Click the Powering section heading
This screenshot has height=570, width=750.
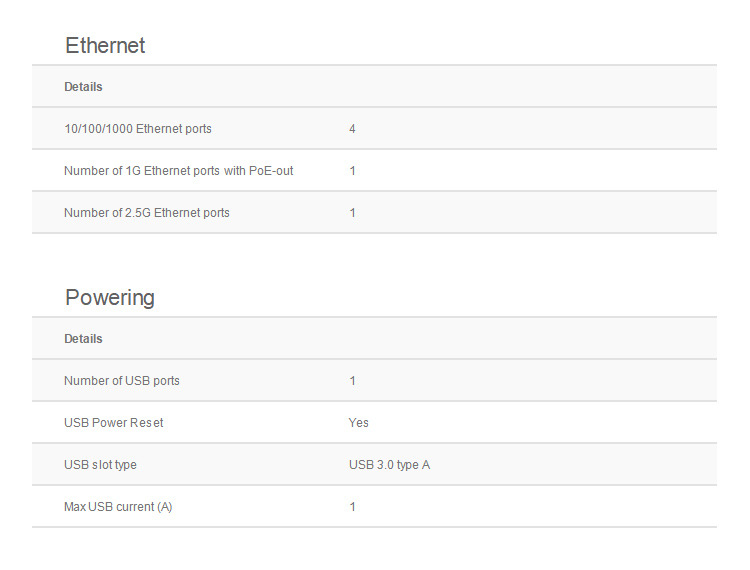click(110, 298)
